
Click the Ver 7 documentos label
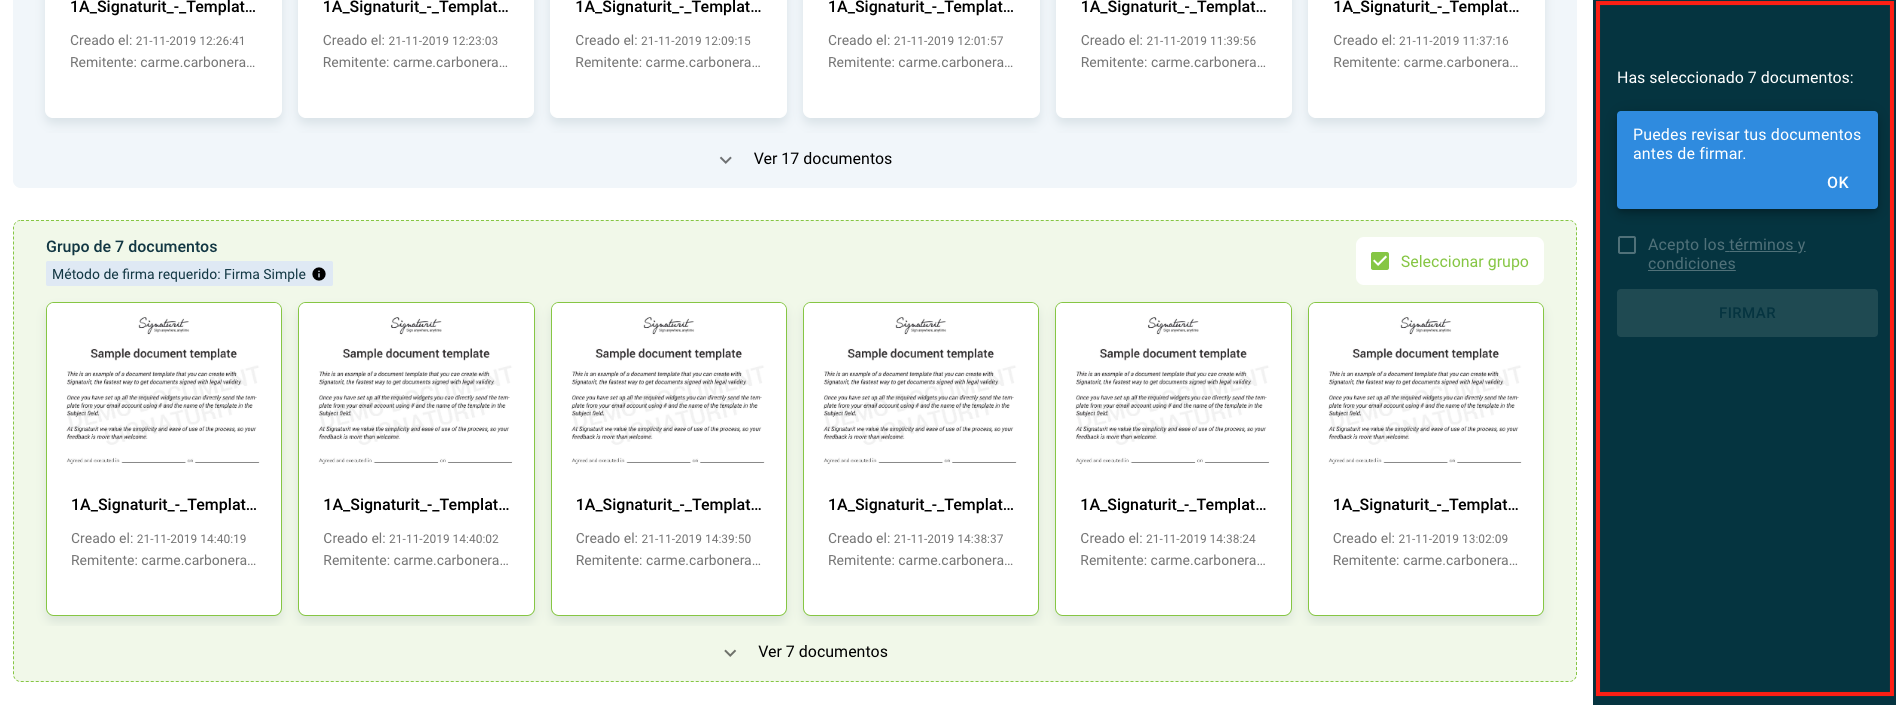point(822,652)
